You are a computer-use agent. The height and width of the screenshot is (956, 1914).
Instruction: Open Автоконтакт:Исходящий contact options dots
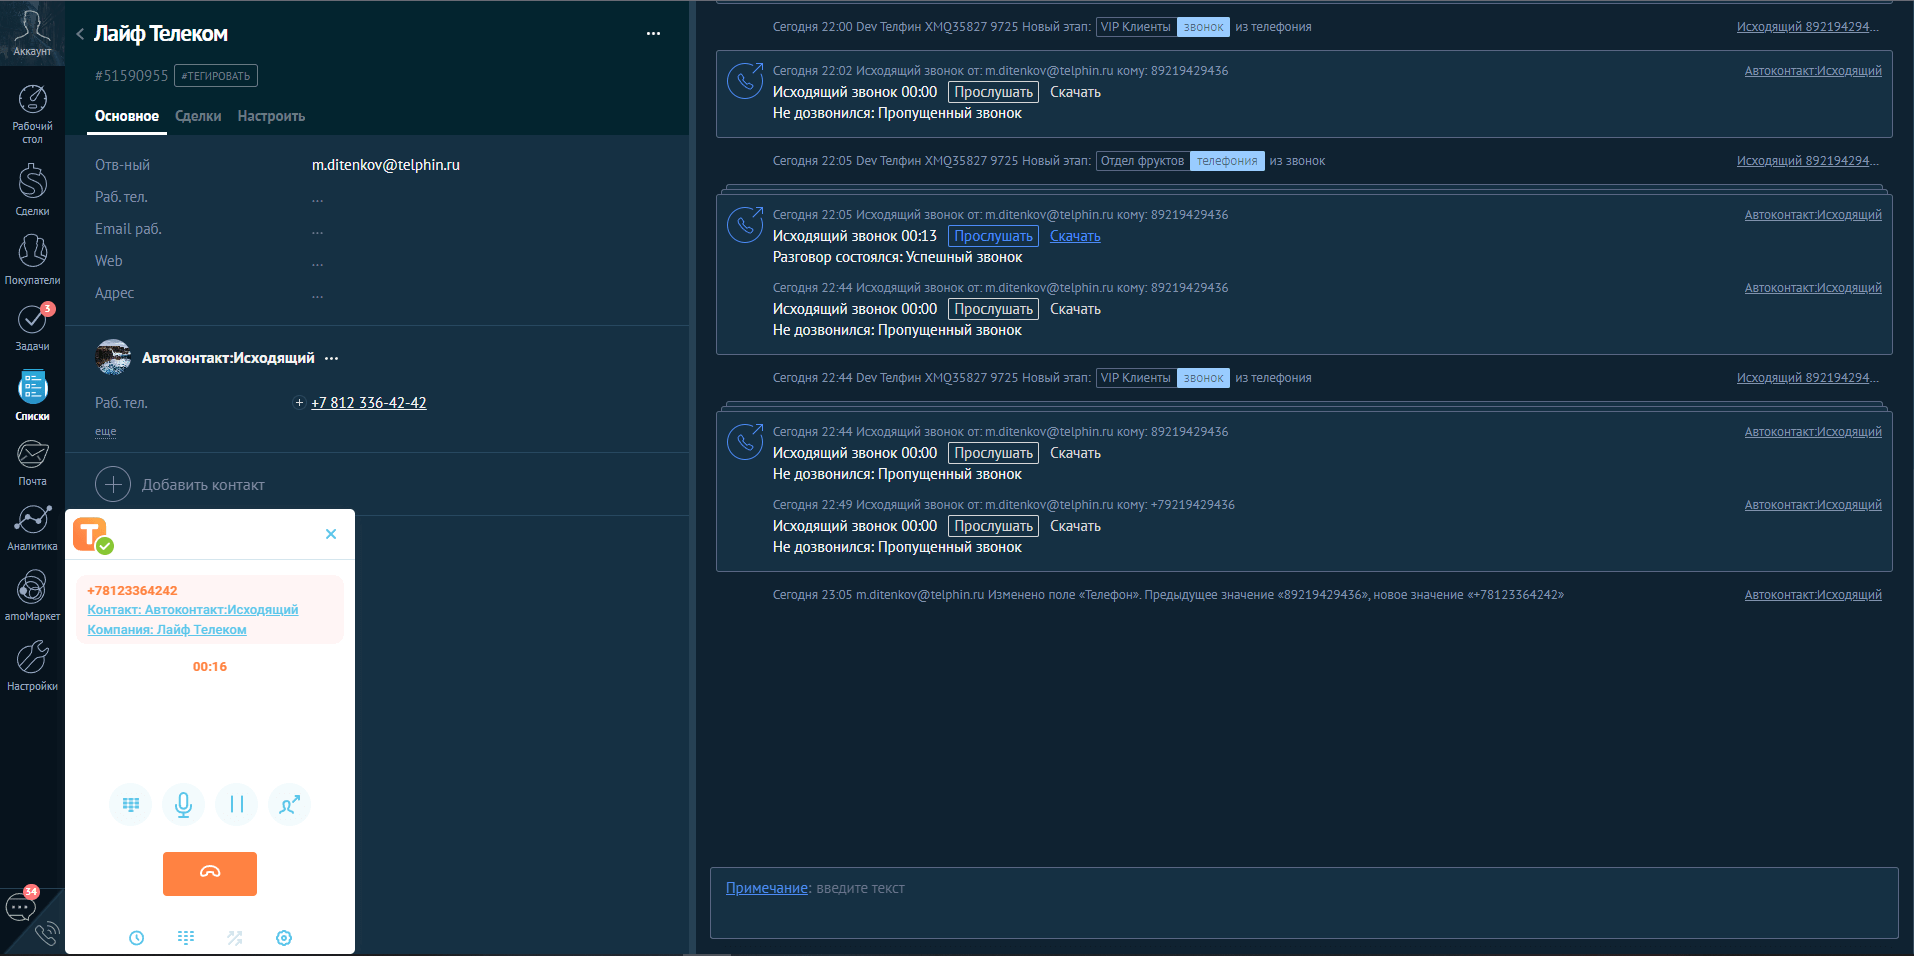[x=332, y=358]
